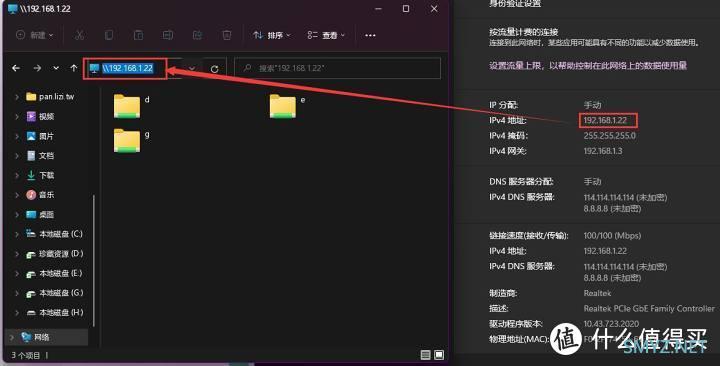Screen dimensions: 720x366
Task: Switch to large icons view in status bar
Action: click(439, 355)
